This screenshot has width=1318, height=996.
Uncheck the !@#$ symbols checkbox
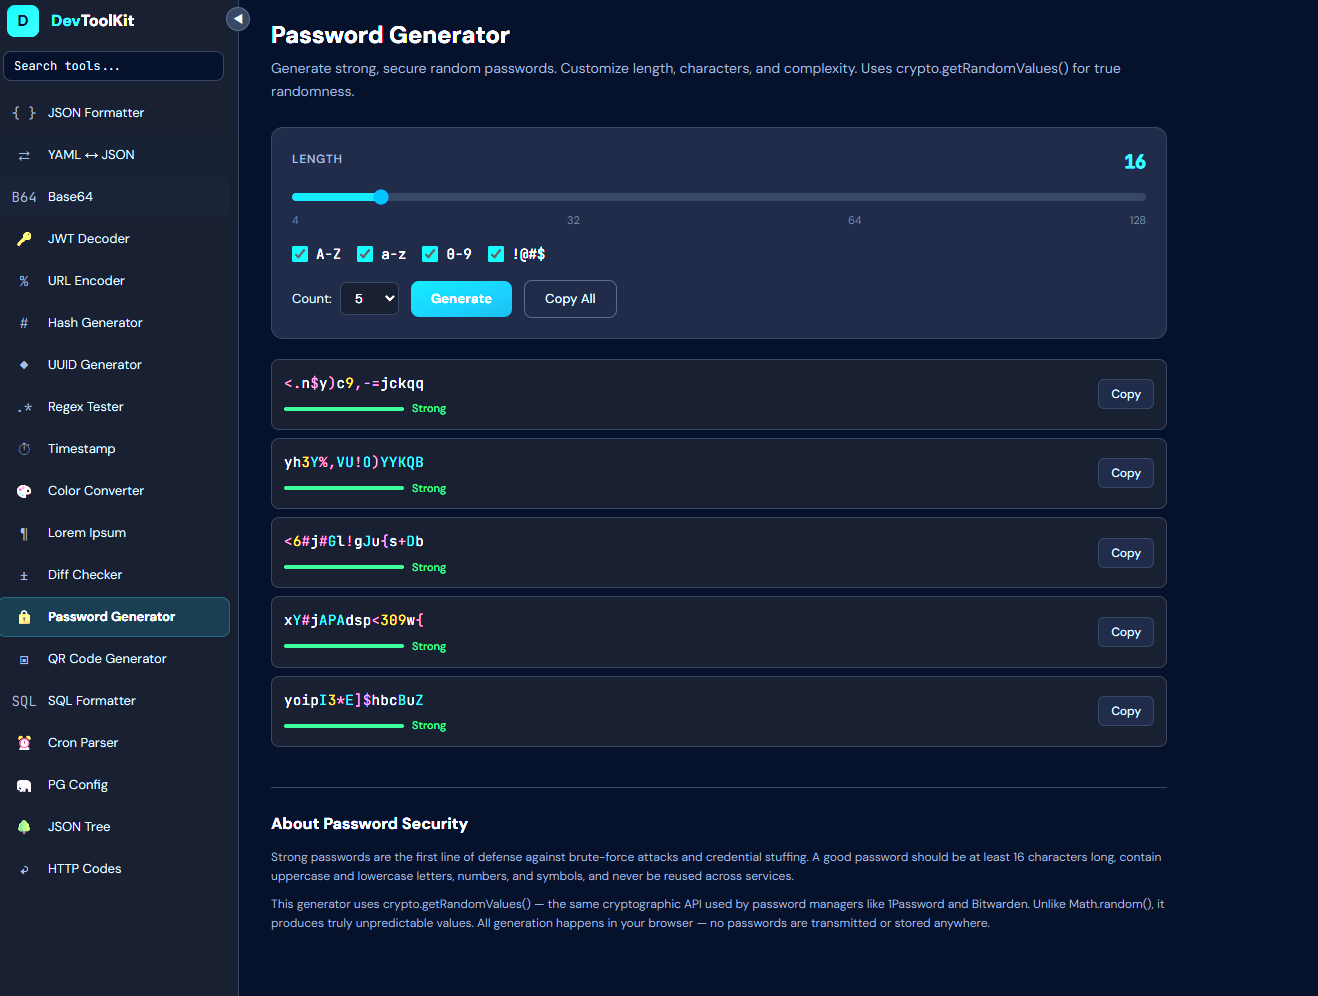pyautogui.click(x=495, y=254)
